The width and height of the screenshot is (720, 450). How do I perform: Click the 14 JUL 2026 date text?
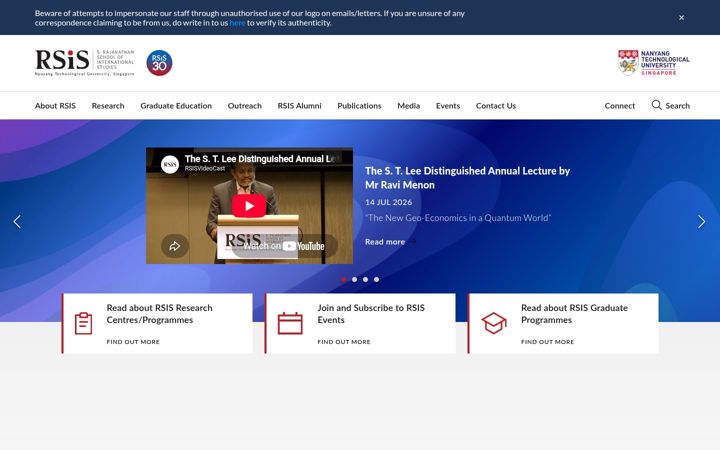pyautogui.click(x=388, y=202)
